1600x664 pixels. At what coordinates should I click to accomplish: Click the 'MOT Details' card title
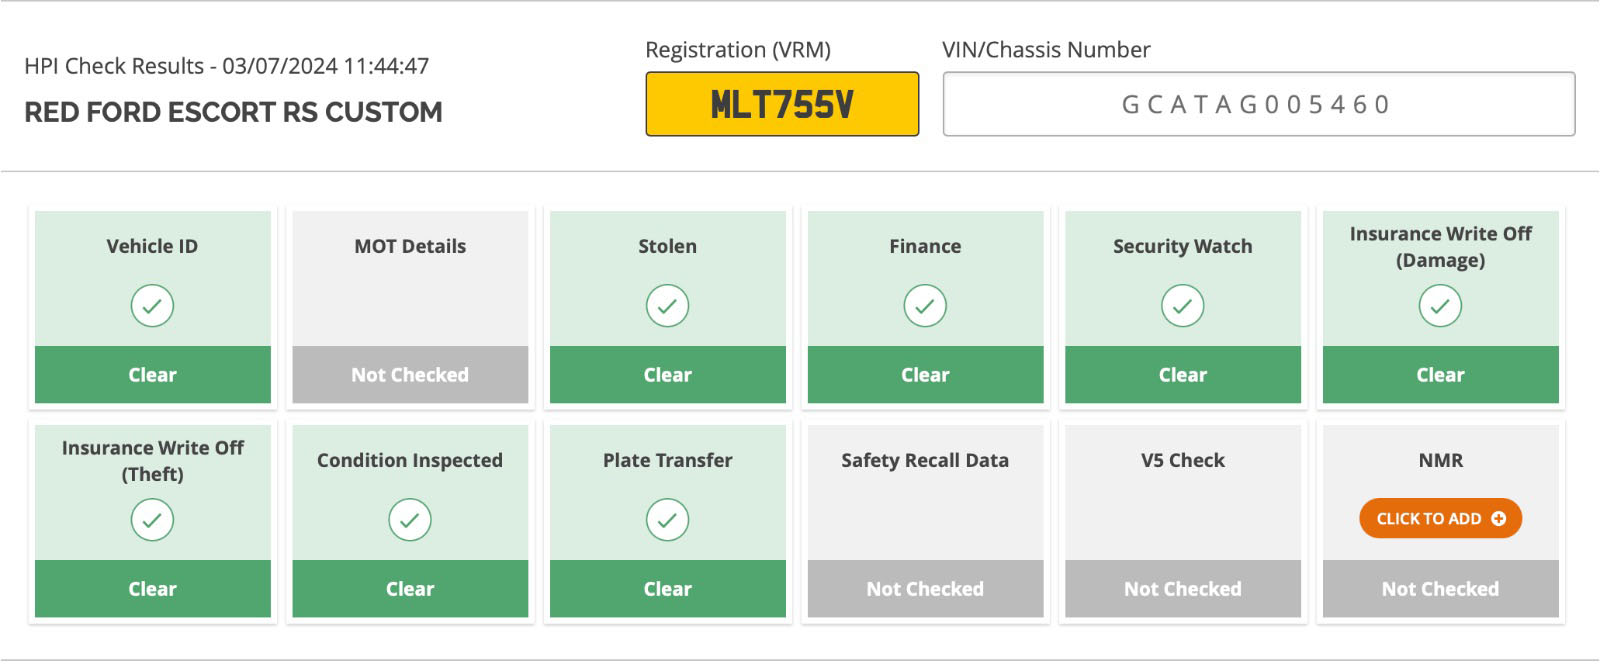click(x=410, y=246)
